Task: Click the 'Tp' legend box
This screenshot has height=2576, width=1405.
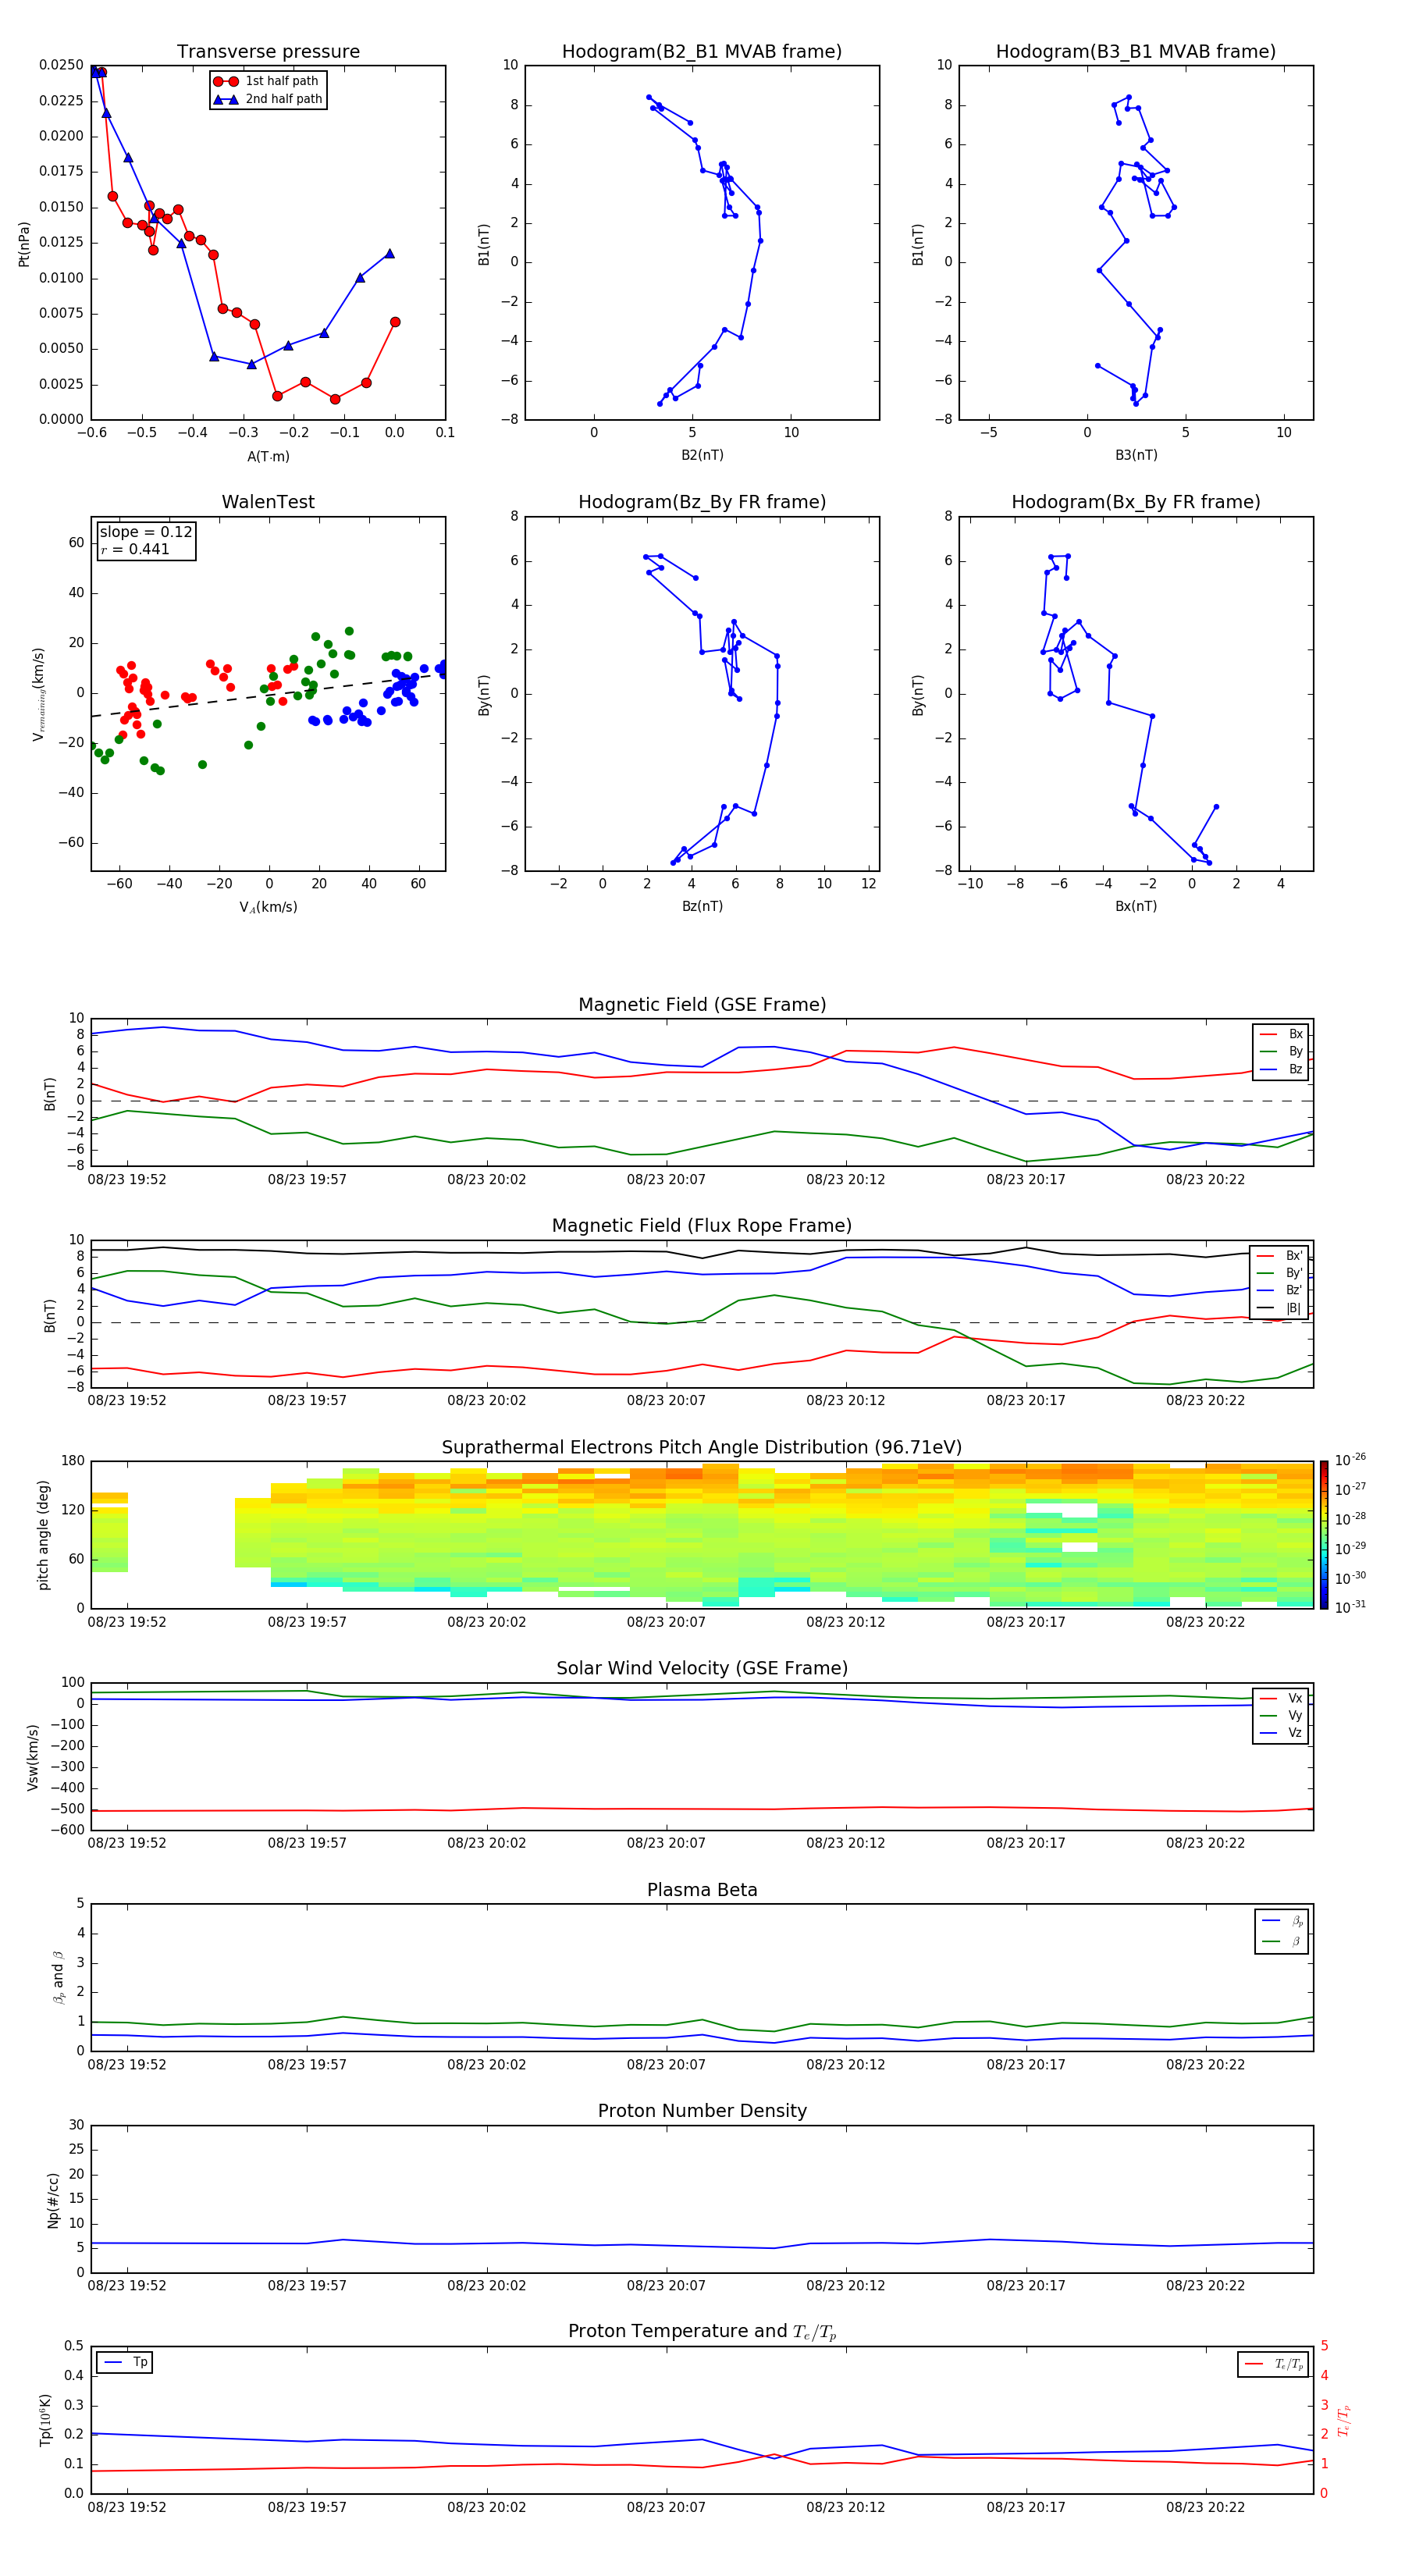Action: (124, 2362)
